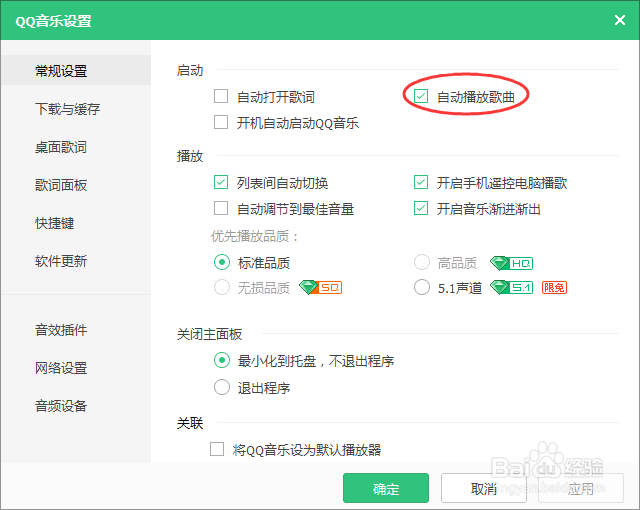The width and height of the screenshot is (640, 510).
Task: Disable 开启音乐渐进渐出 checkbox
Action: click(x=421, y=208)
